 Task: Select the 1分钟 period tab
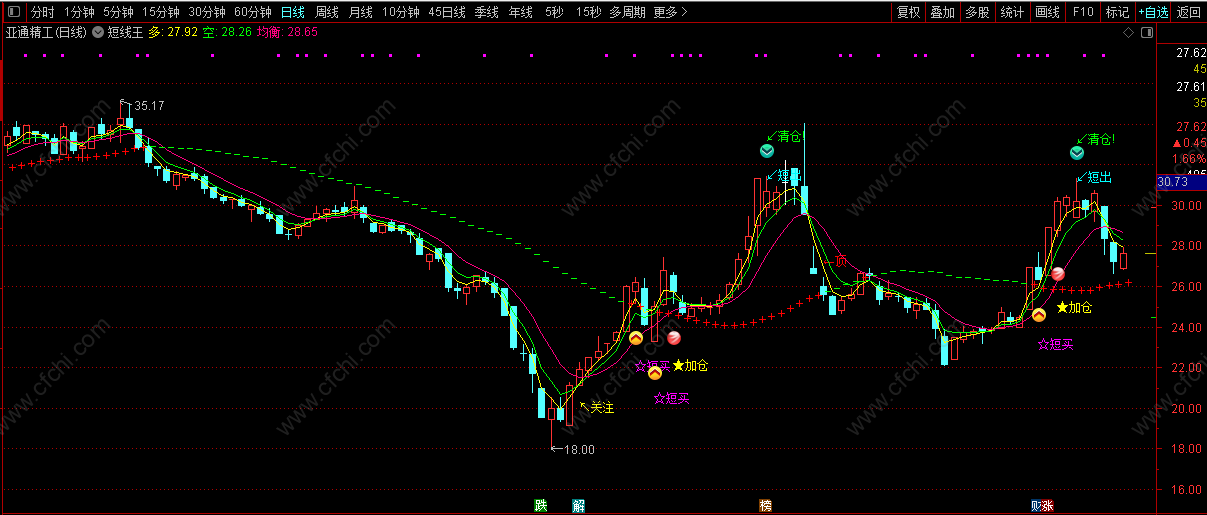[79, 12]
